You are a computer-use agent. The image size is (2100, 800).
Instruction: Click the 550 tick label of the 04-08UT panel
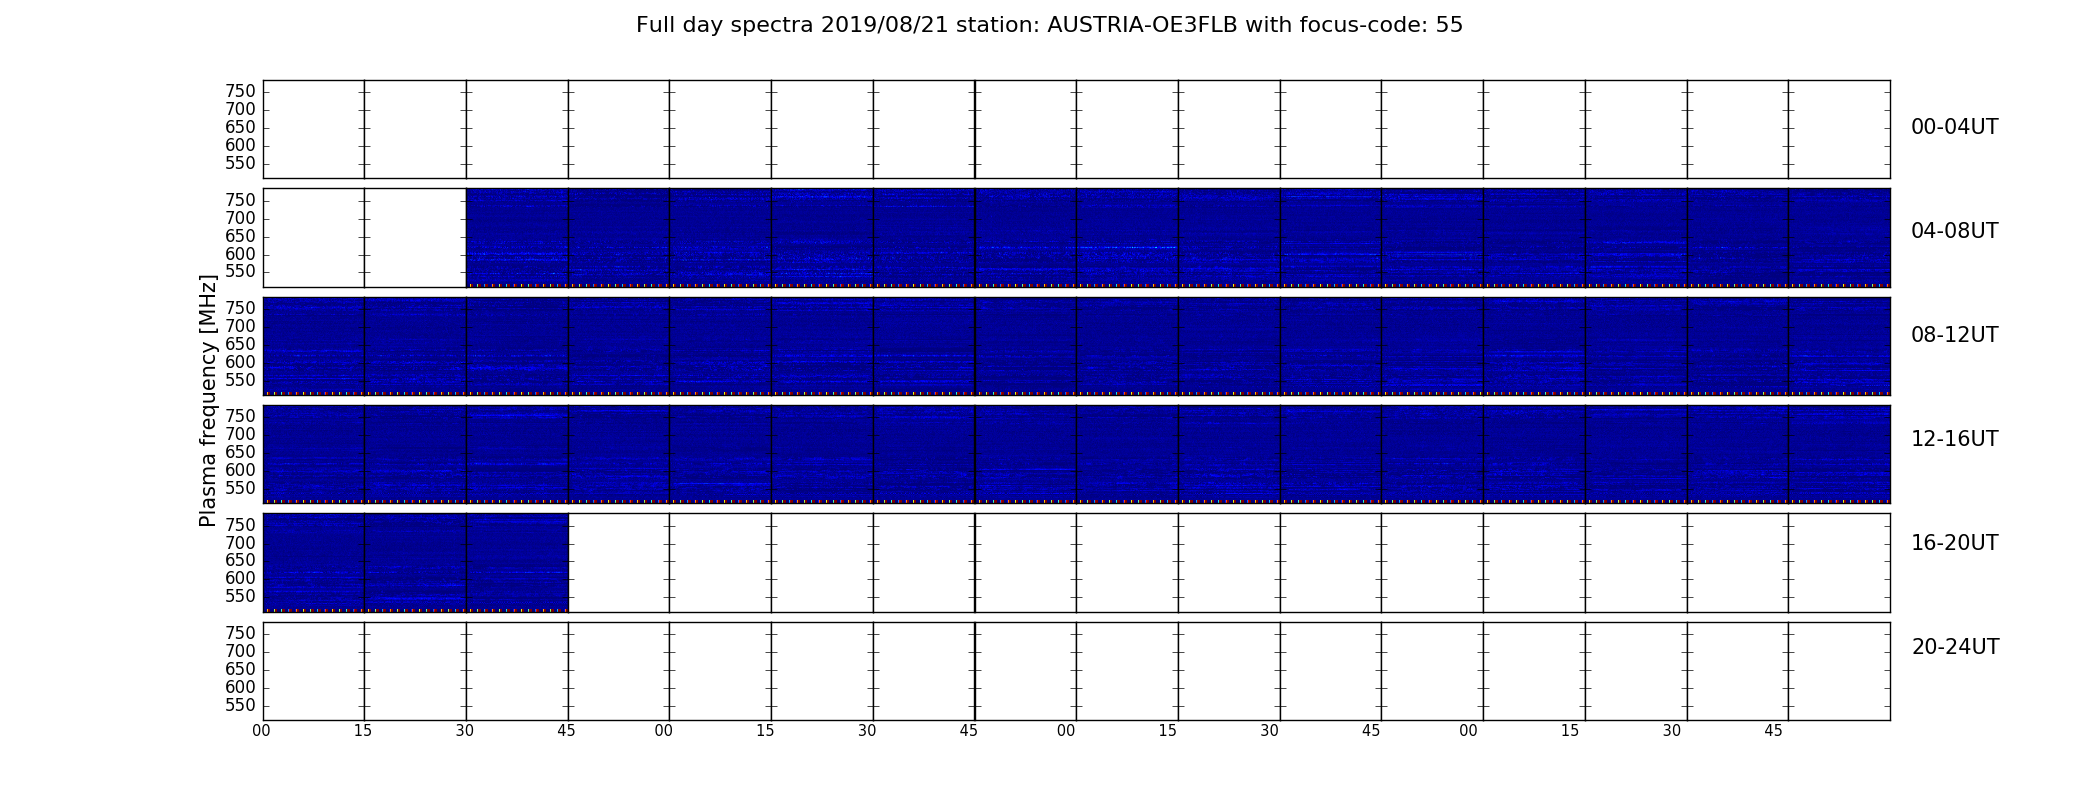coord(240,272)
